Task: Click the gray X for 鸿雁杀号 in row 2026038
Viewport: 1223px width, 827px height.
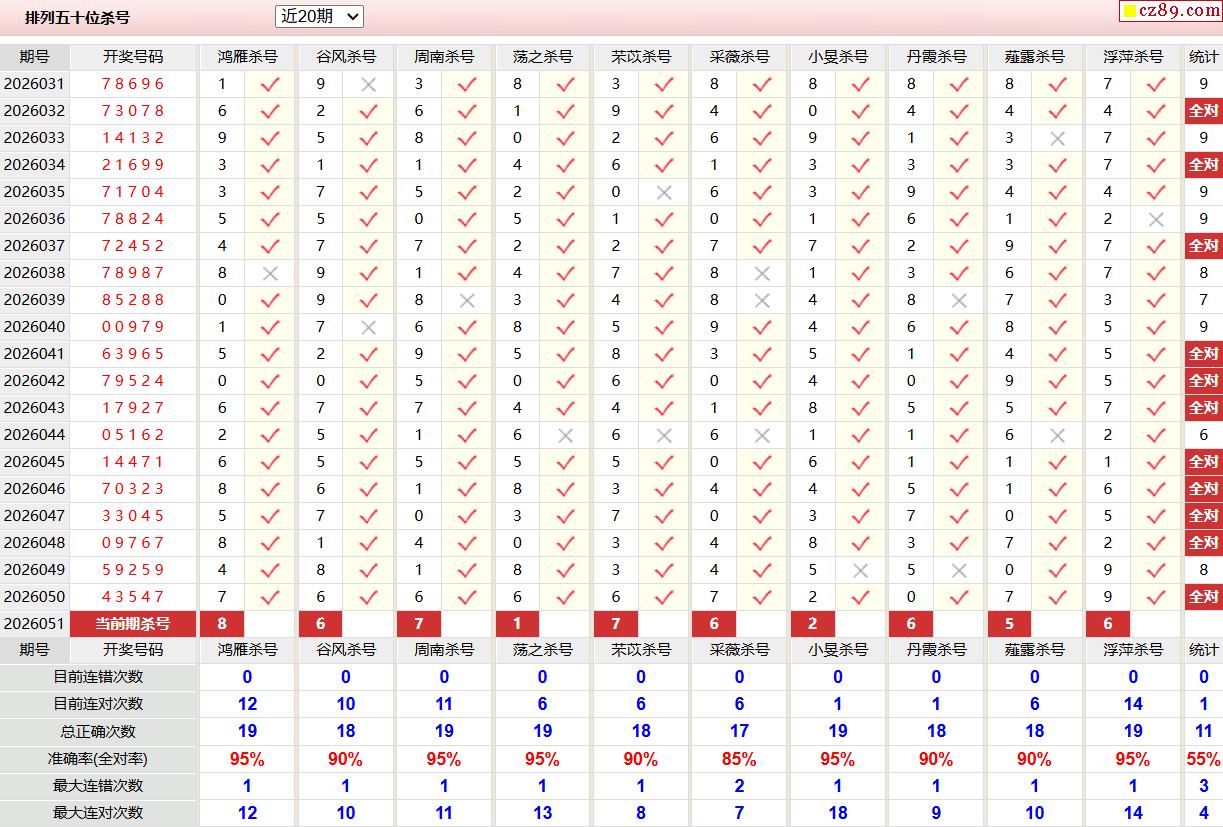Action: pyautogui.click(x=269, y=273)
